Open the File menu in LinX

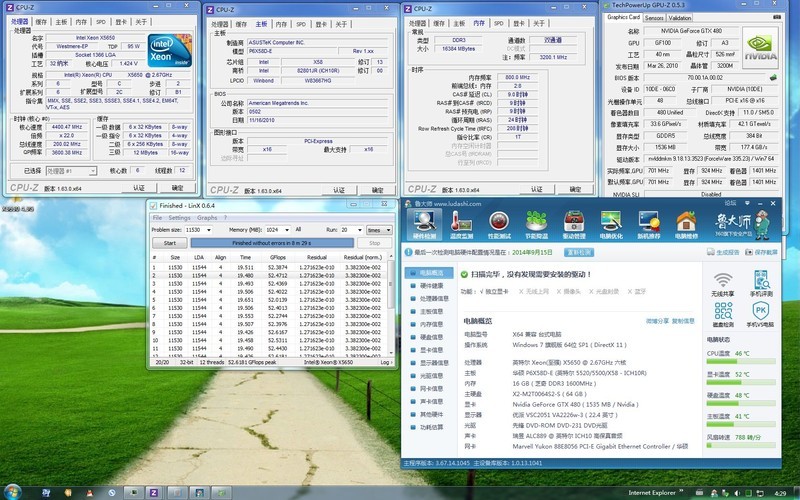click(x=158, y=217)
